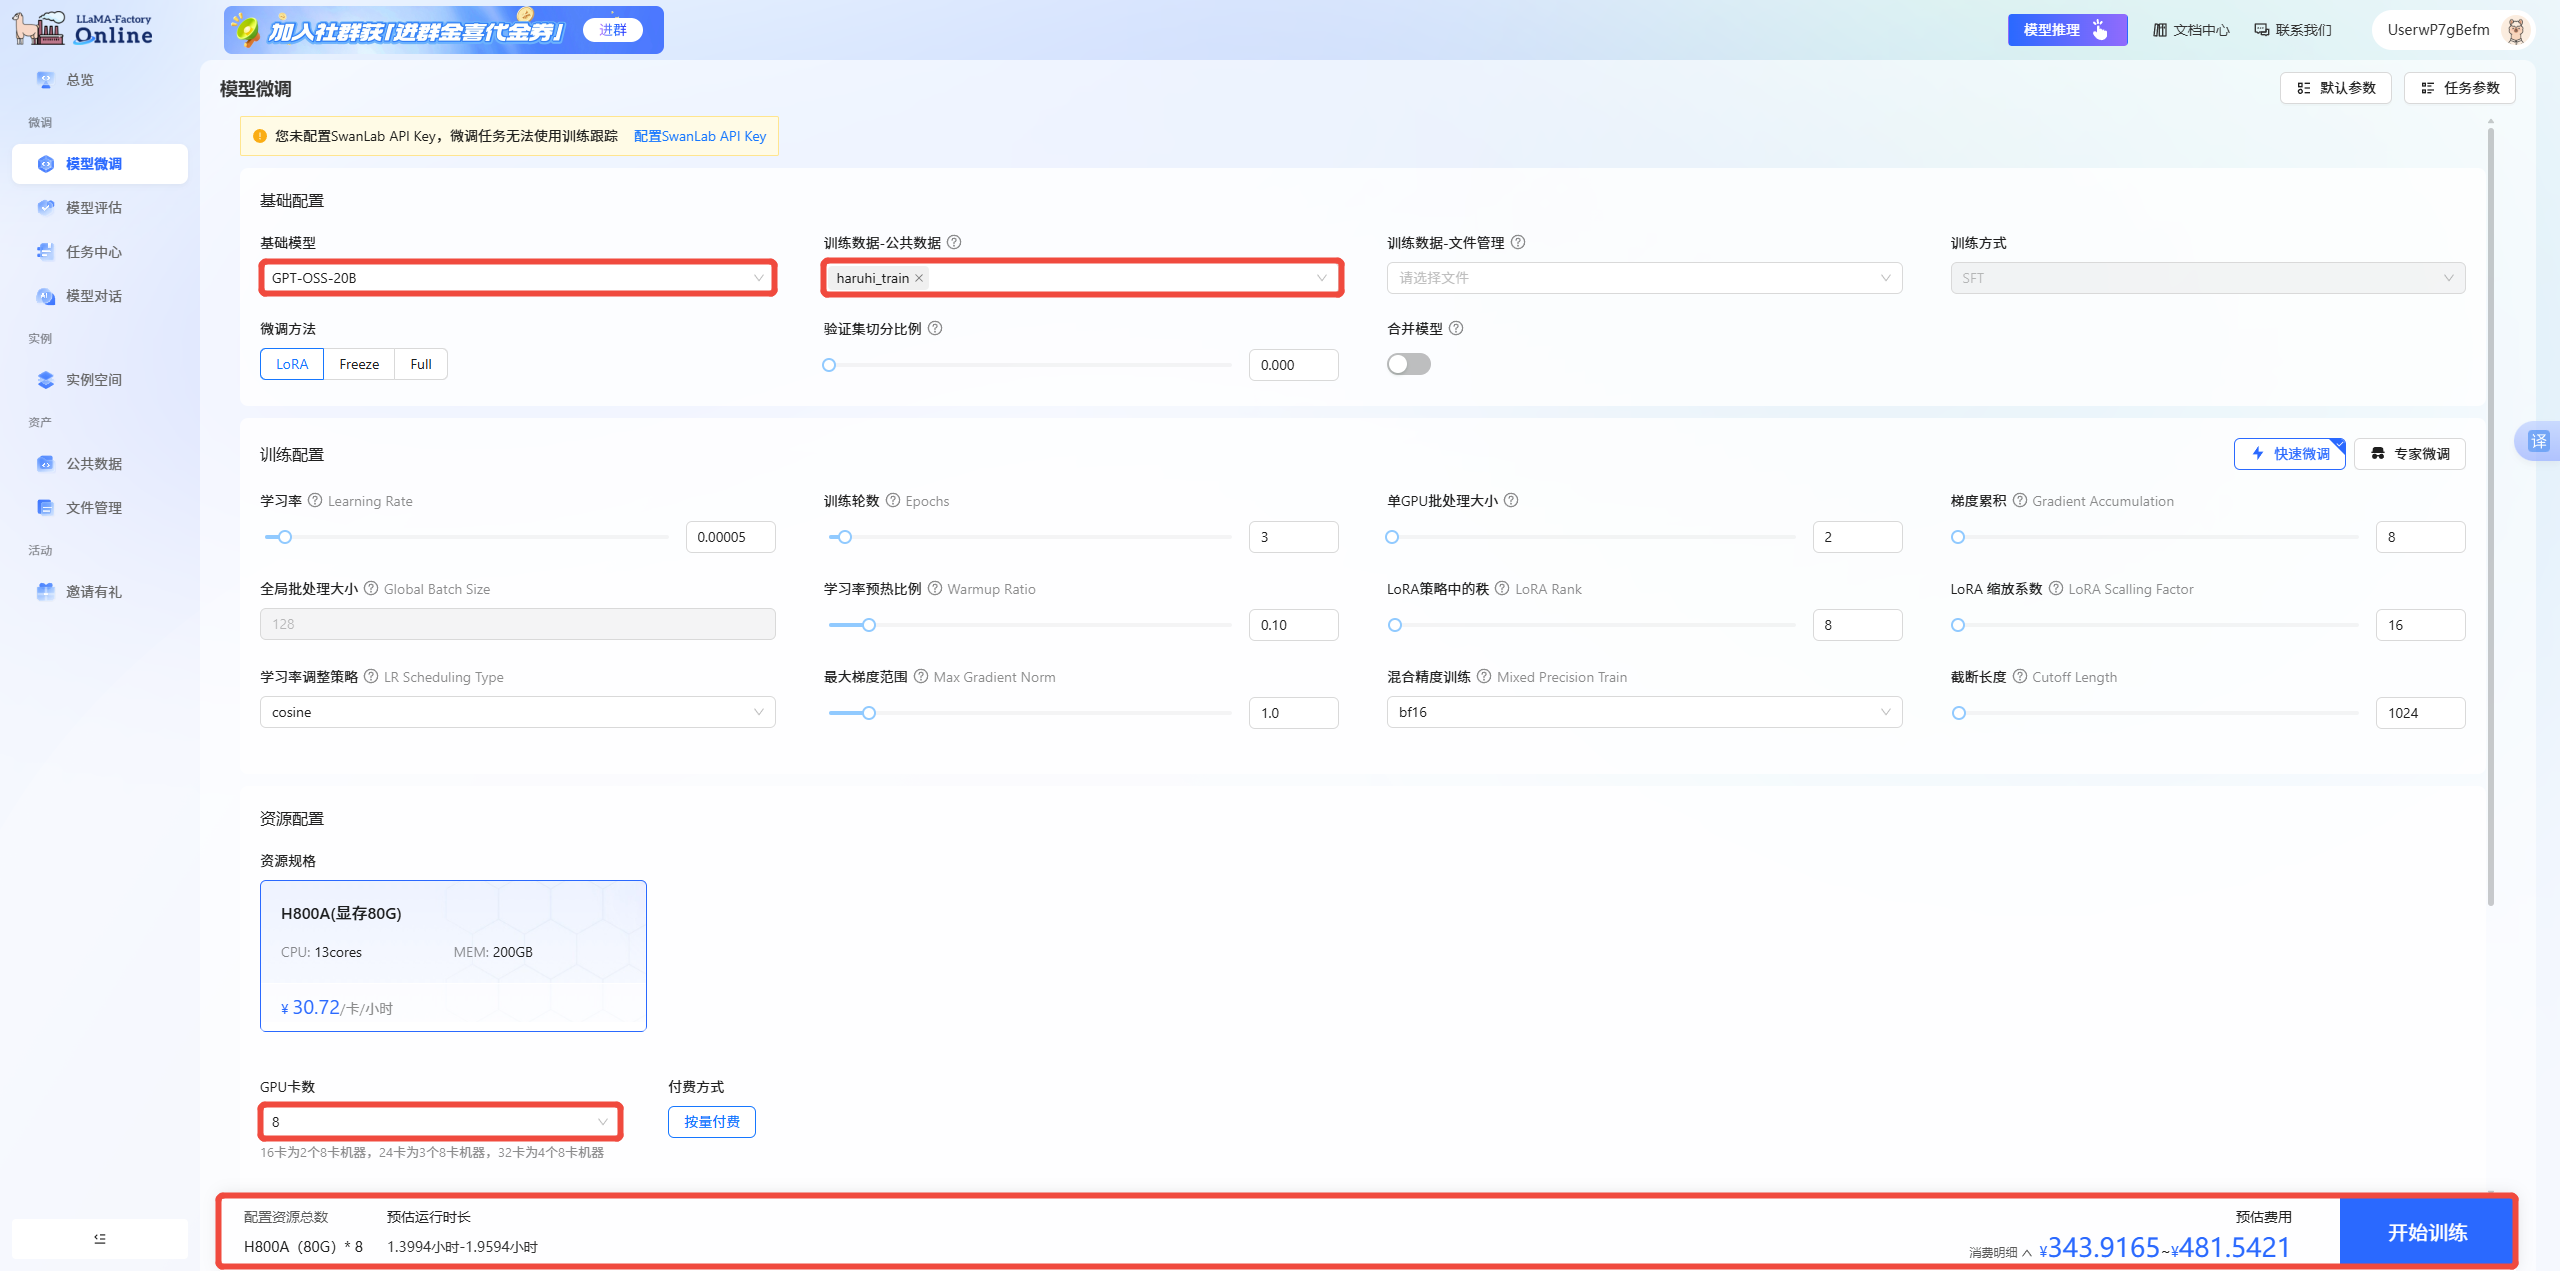Open the 基础模型 GPT-OSS-20B dropdown
This screenshot has width=2560, height=1271.
pyautogui.click(x=517, y=278)
